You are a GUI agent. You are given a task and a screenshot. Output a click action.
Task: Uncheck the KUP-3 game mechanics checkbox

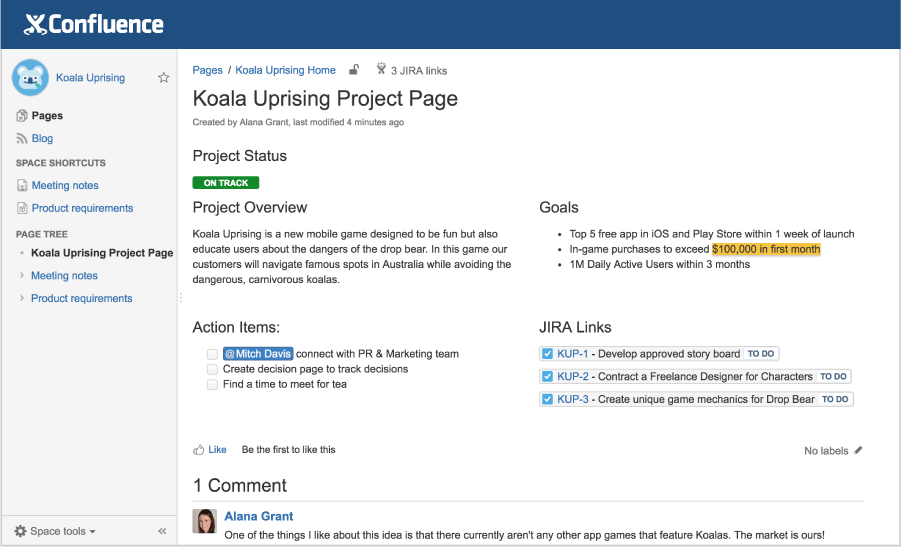click(547, 399)
